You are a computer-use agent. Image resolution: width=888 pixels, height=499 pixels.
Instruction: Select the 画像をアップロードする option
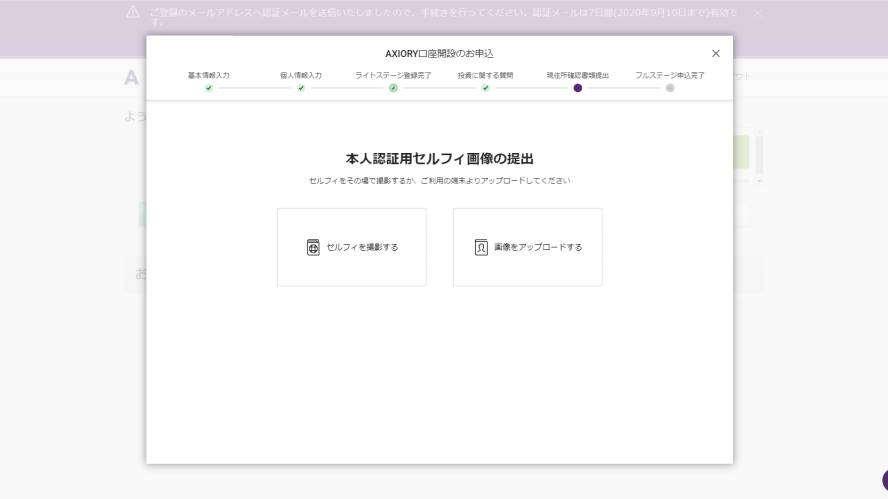(528, 247)
